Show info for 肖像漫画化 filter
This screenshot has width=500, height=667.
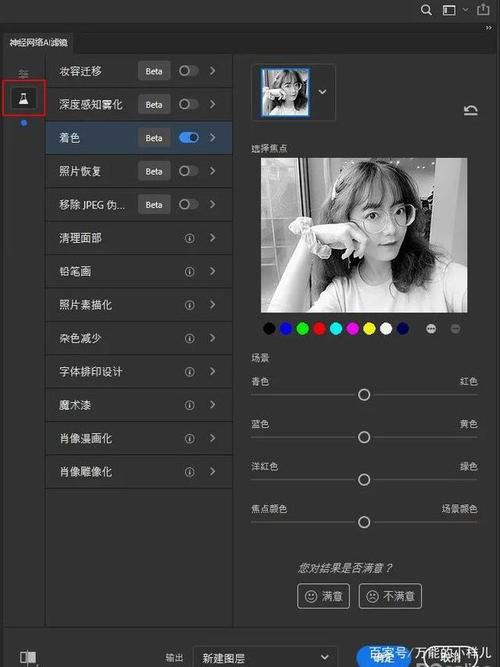[189, 439]
